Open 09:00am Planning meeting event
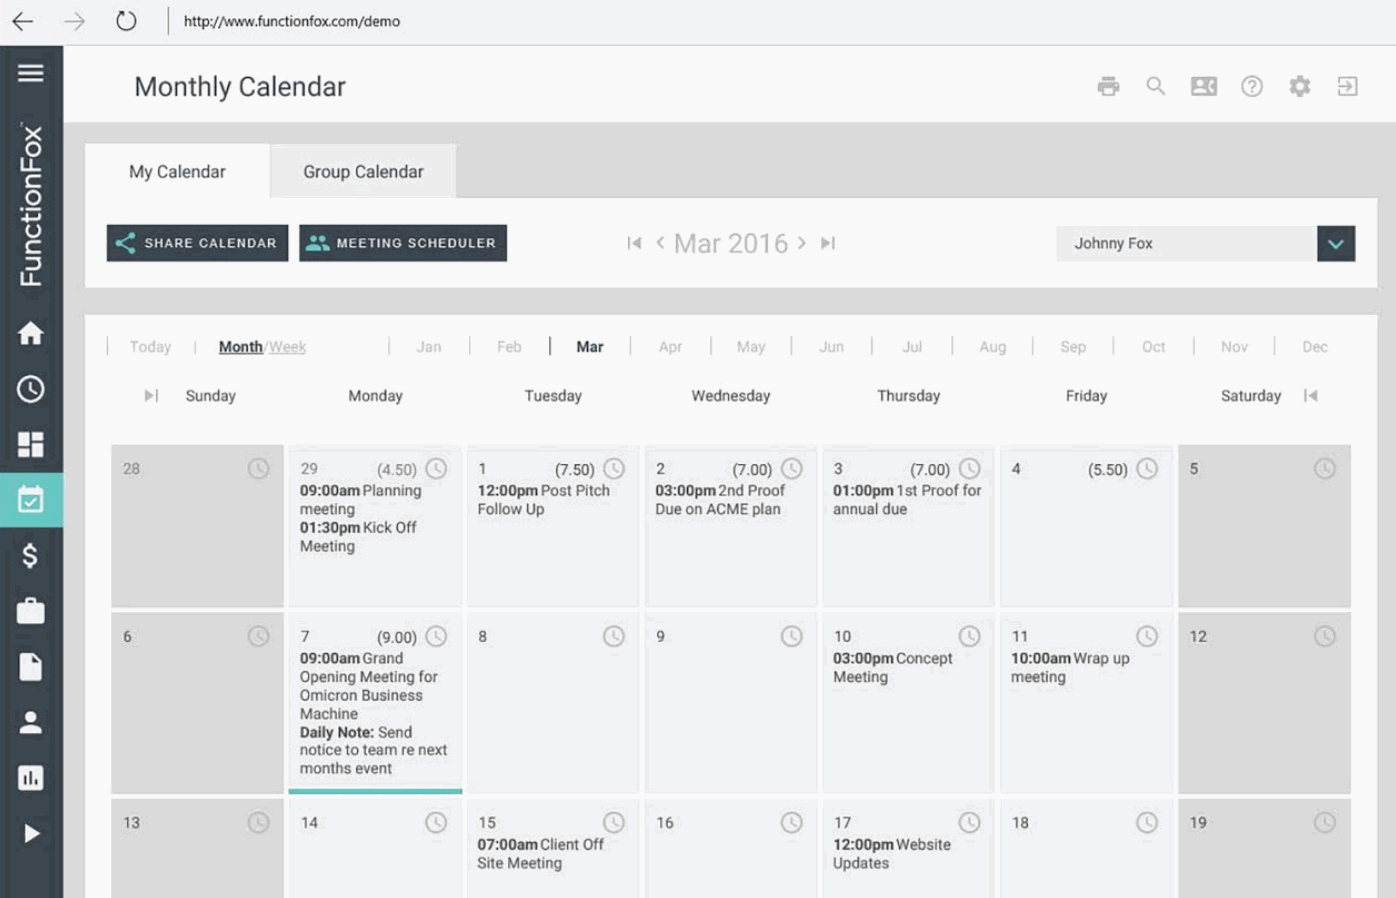The width and height of the screenshot is (1396, 898). coord(361,500)
